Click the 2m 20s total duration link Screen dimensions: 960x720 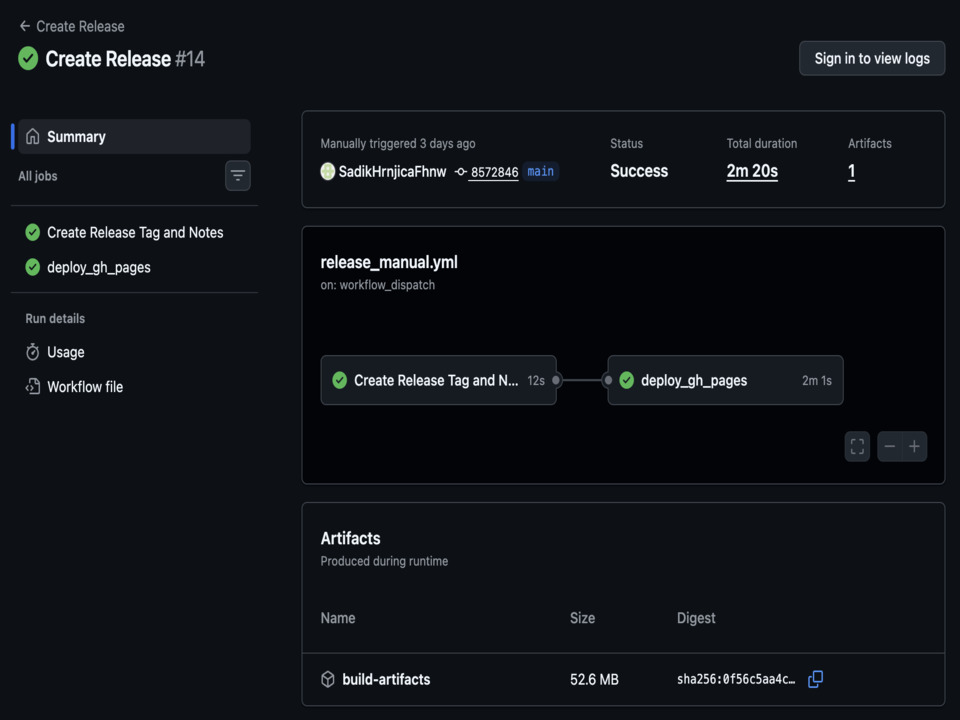pos(752,171)
